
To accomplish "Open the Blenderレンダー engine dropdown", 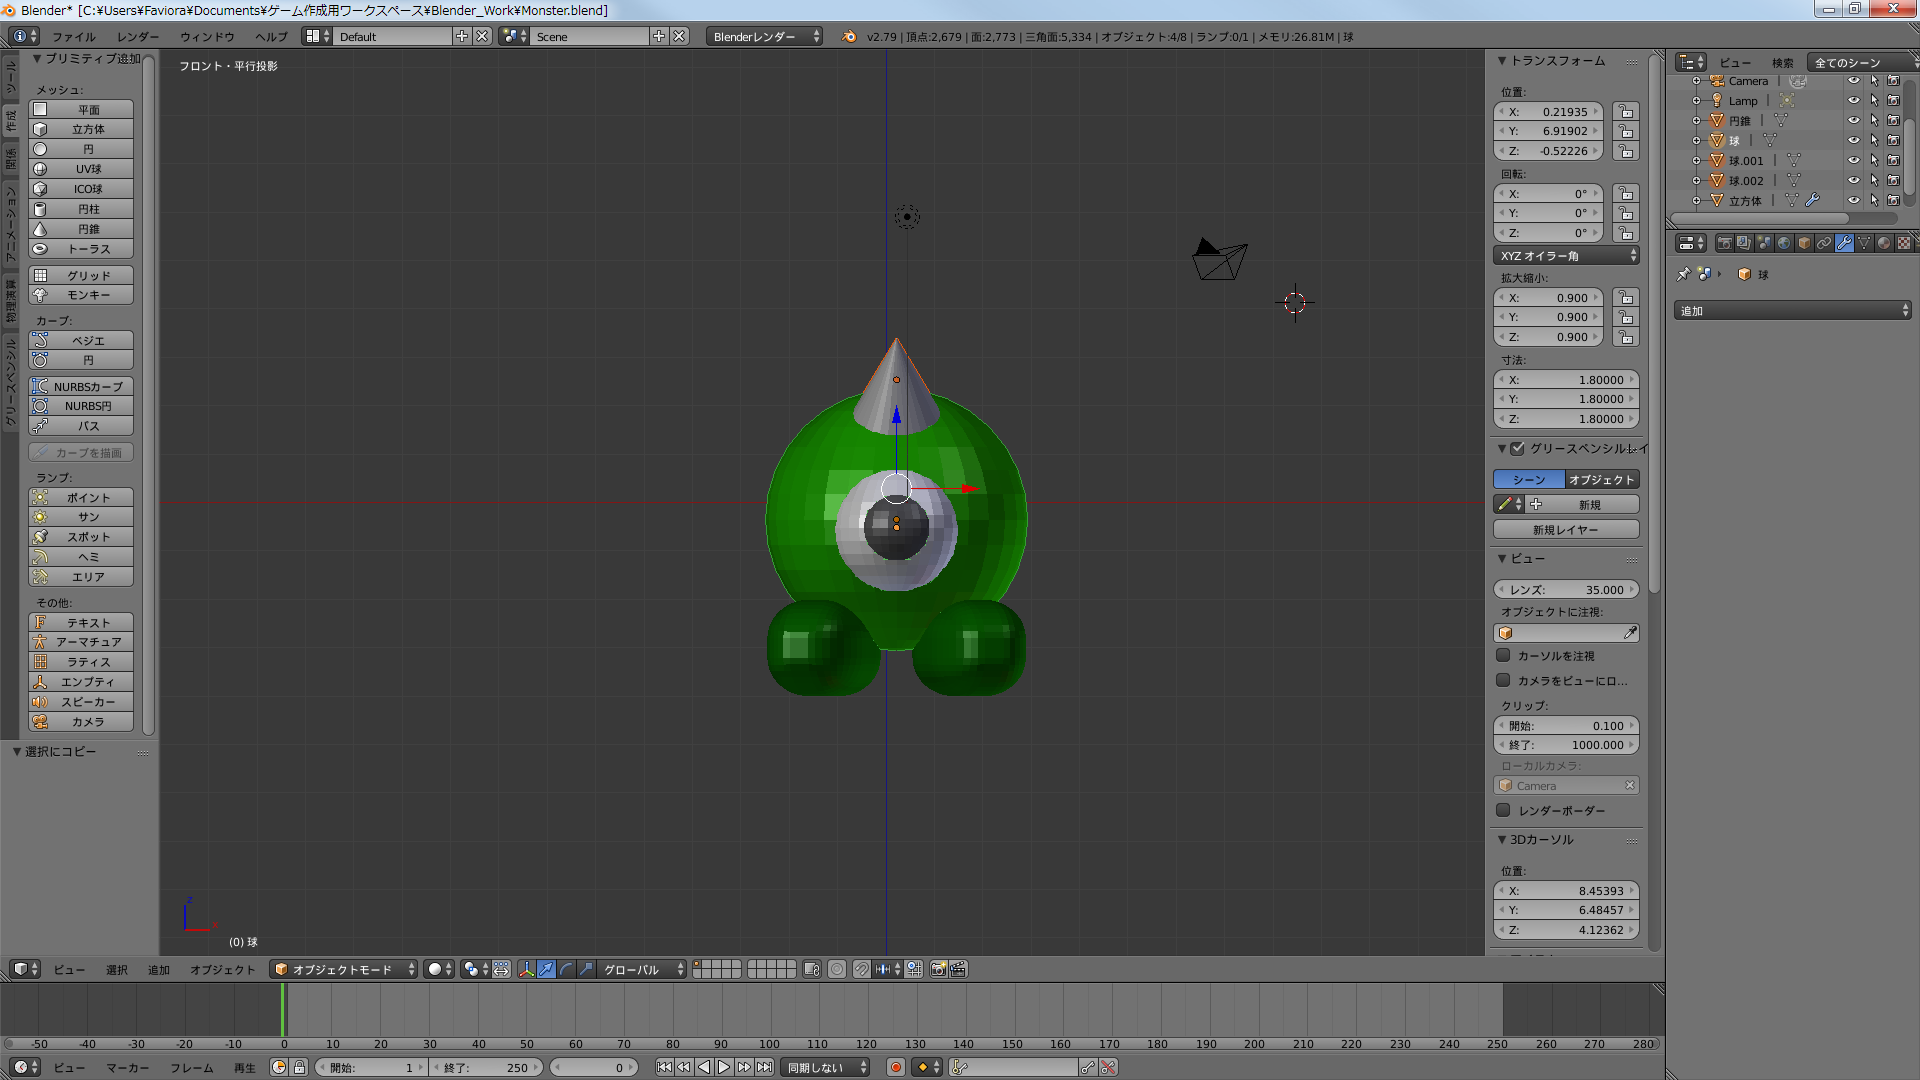I will point(765,36).
